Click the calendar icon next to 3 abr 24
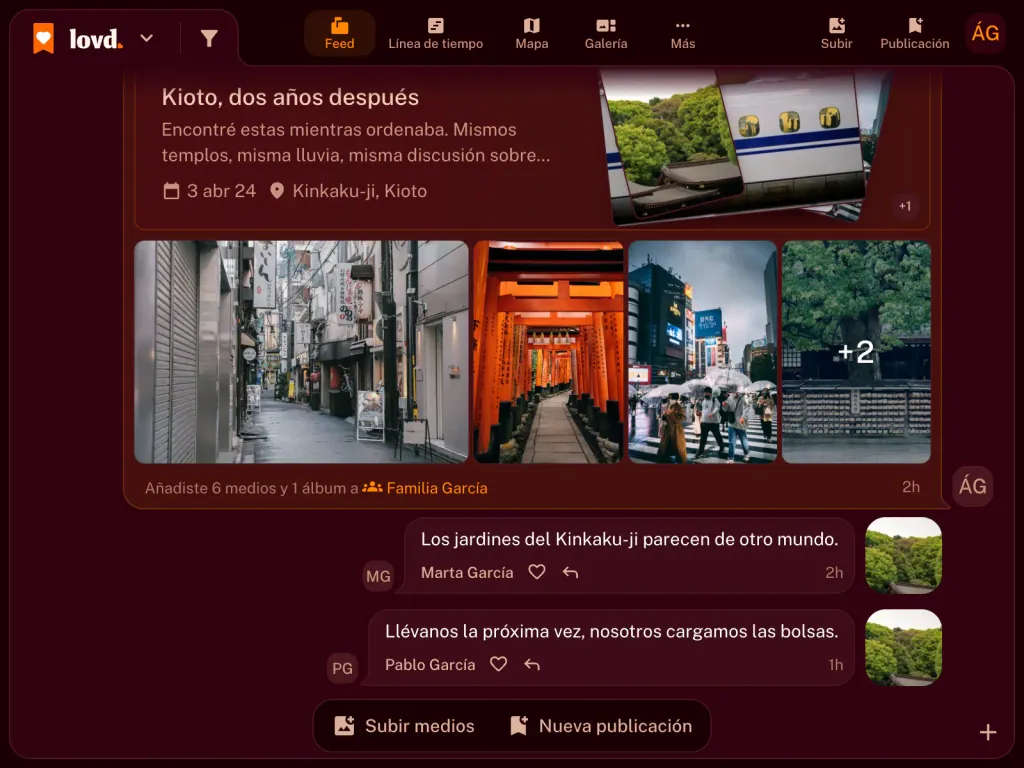This screenshot has height=768, width=1024. (171, 191)
